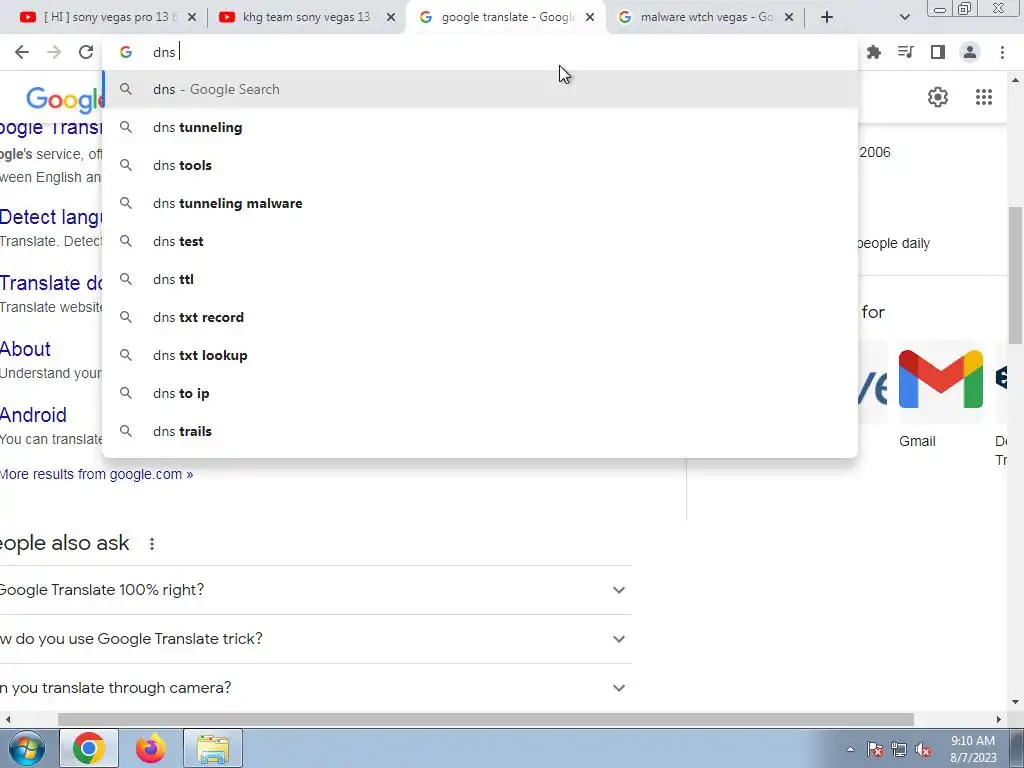Open Google search settings gear

tap(938, 97)
